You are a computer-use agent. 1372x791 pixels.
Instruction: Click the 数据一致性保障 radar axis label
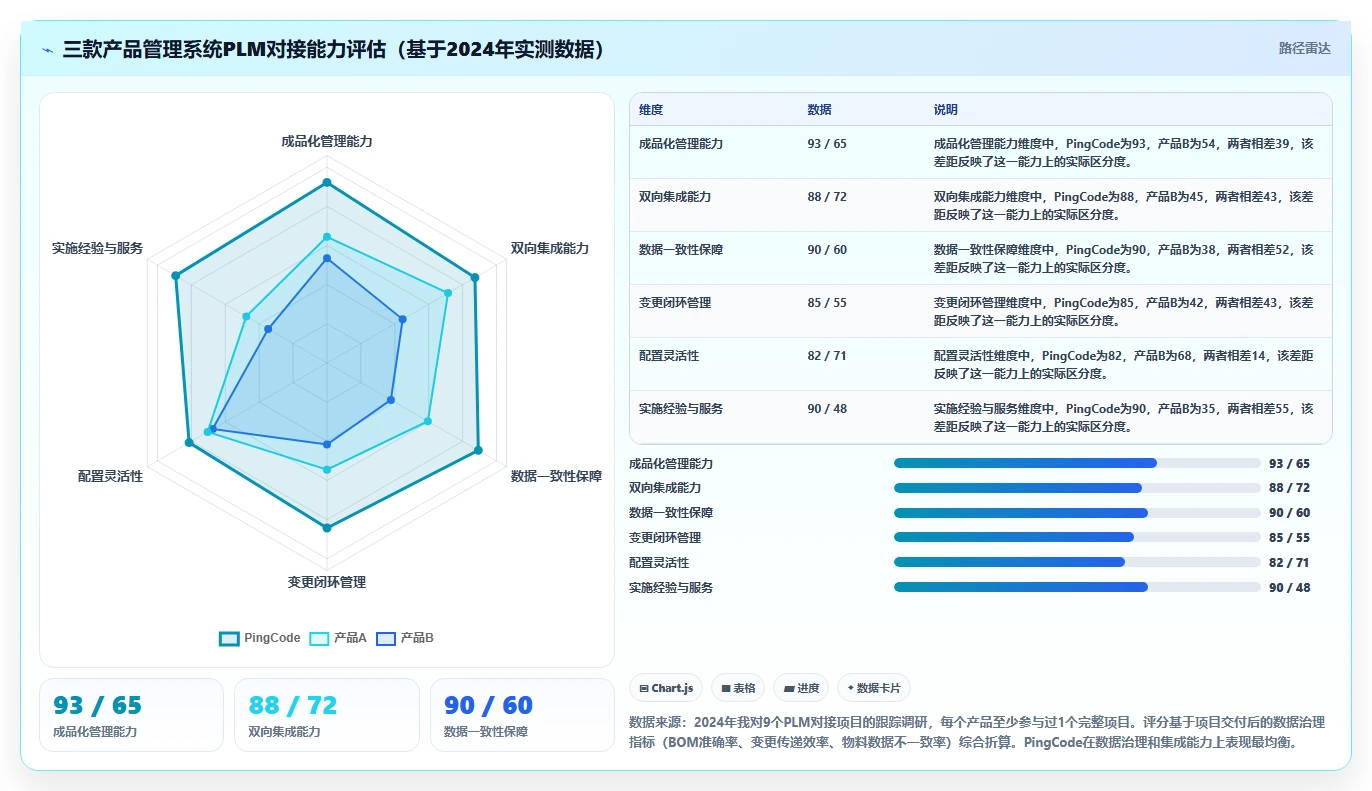click(x=556, y=476)
